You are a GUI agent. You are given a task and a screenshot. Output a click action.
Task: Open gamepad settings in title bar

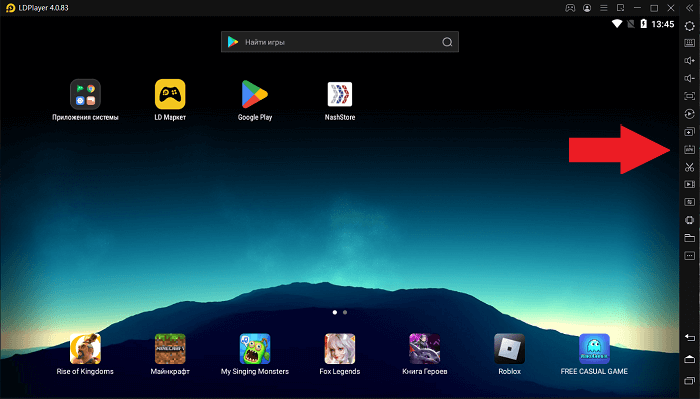tap(570, 8)
